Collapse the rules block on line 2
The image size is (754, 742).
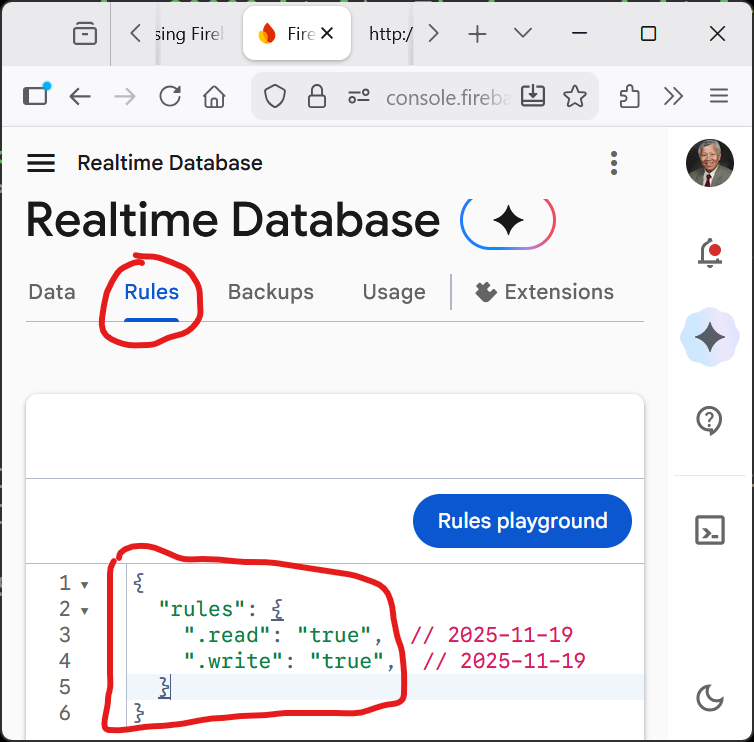pyautogui.click(x=85, y=610)
